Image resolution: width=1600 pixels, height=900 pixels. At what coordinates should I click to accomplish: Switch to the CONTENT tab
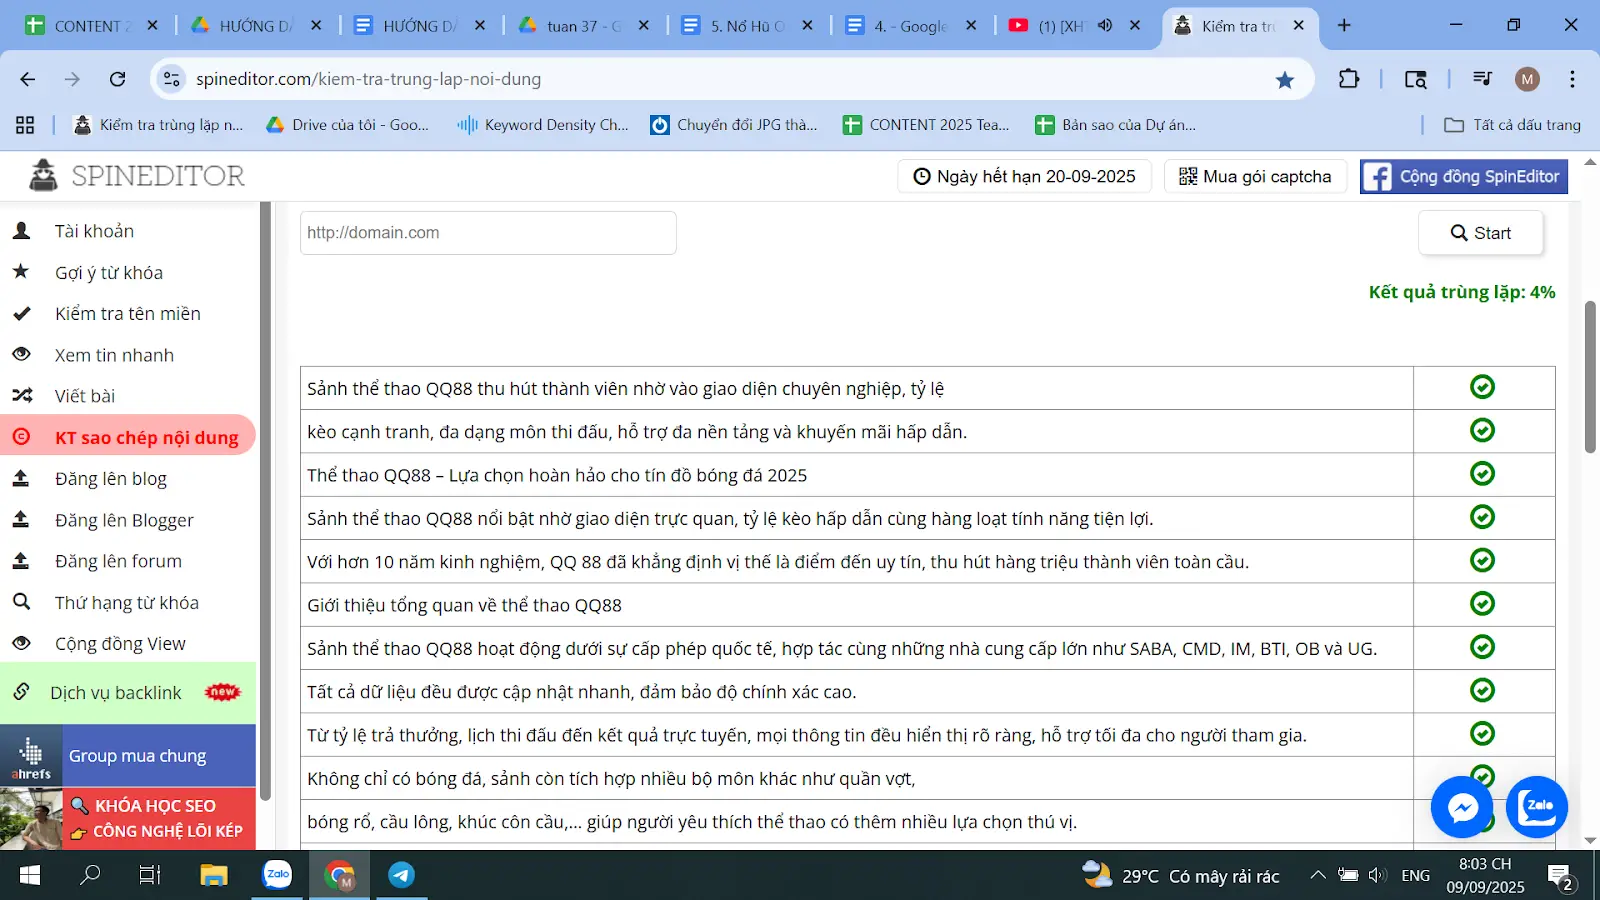point(92,26)
